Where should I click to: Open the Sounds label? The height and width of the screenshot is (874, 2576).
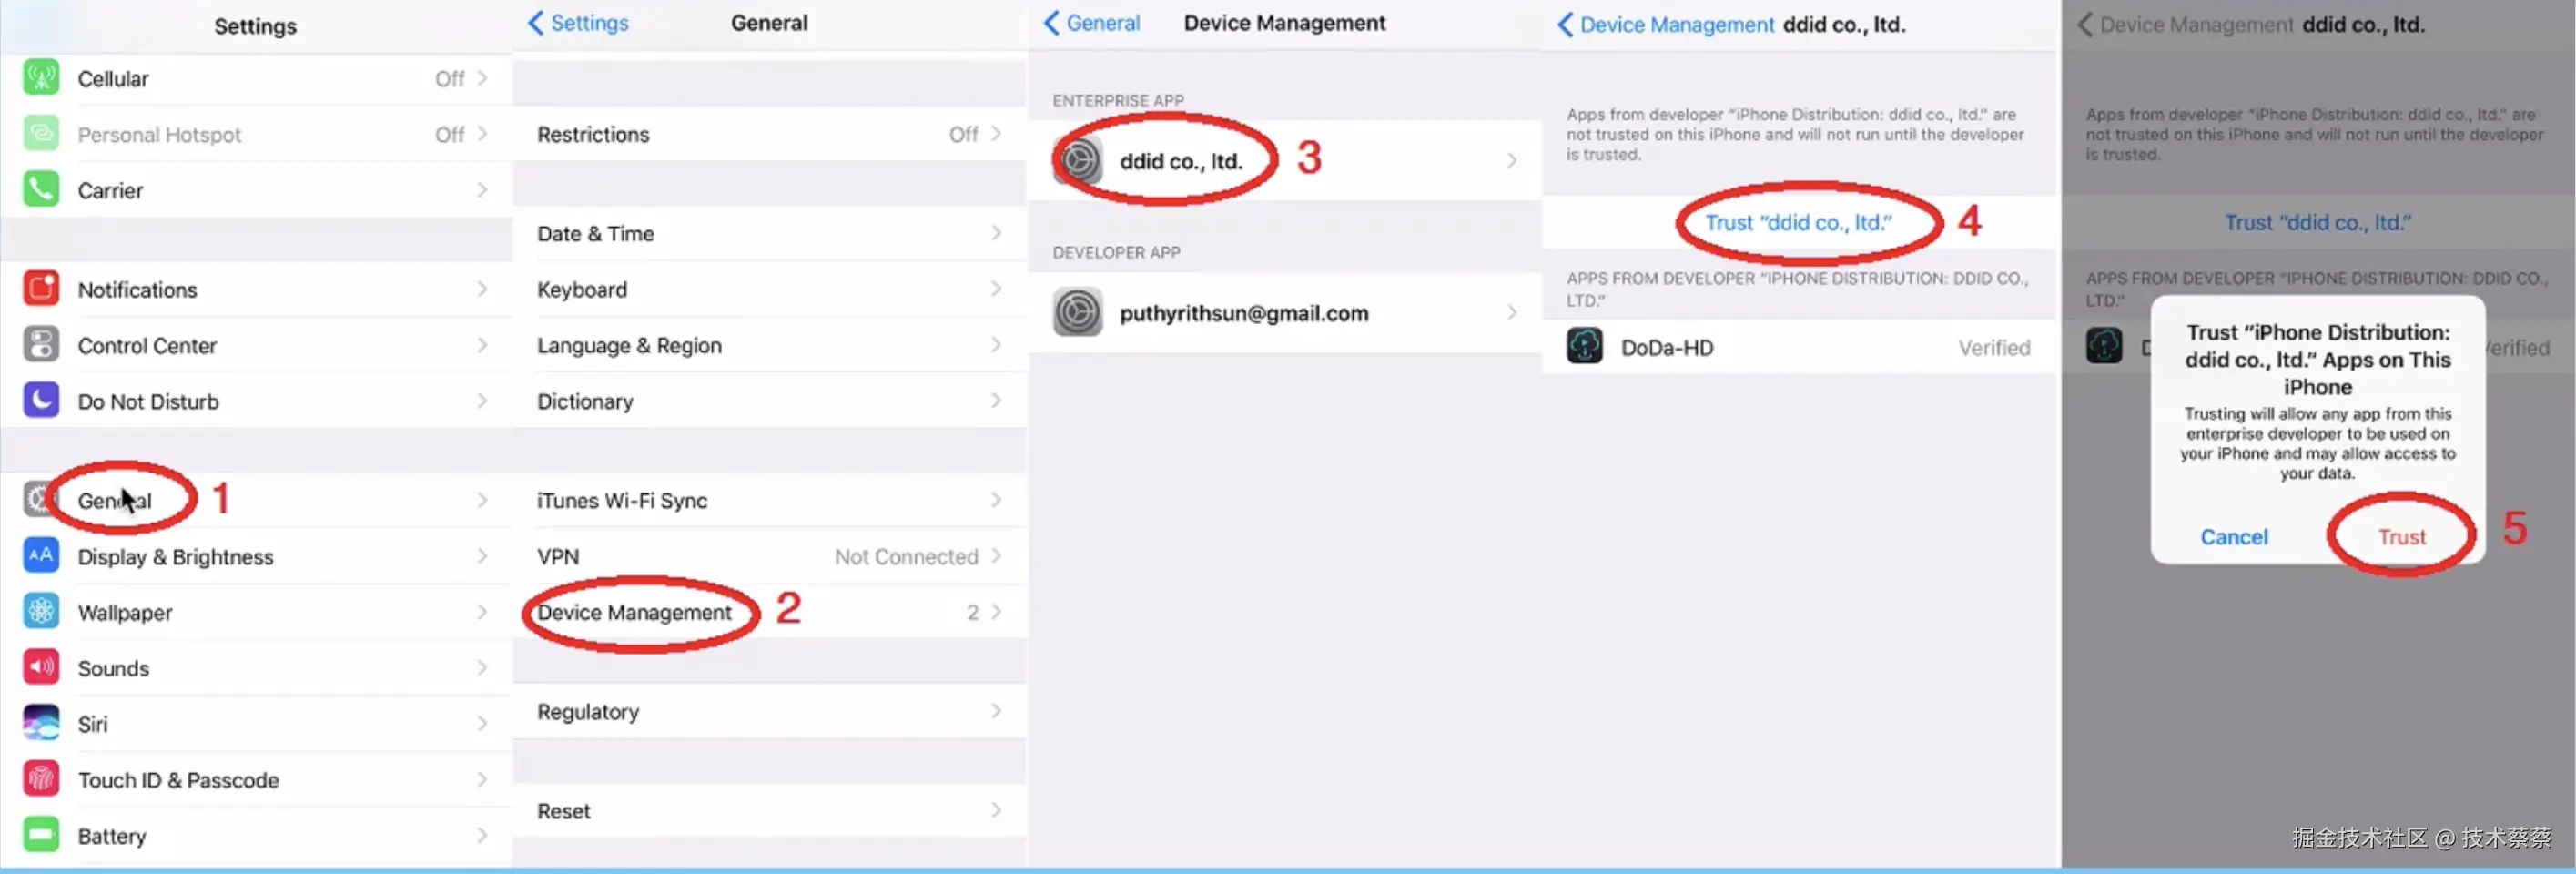click(113, 668)
